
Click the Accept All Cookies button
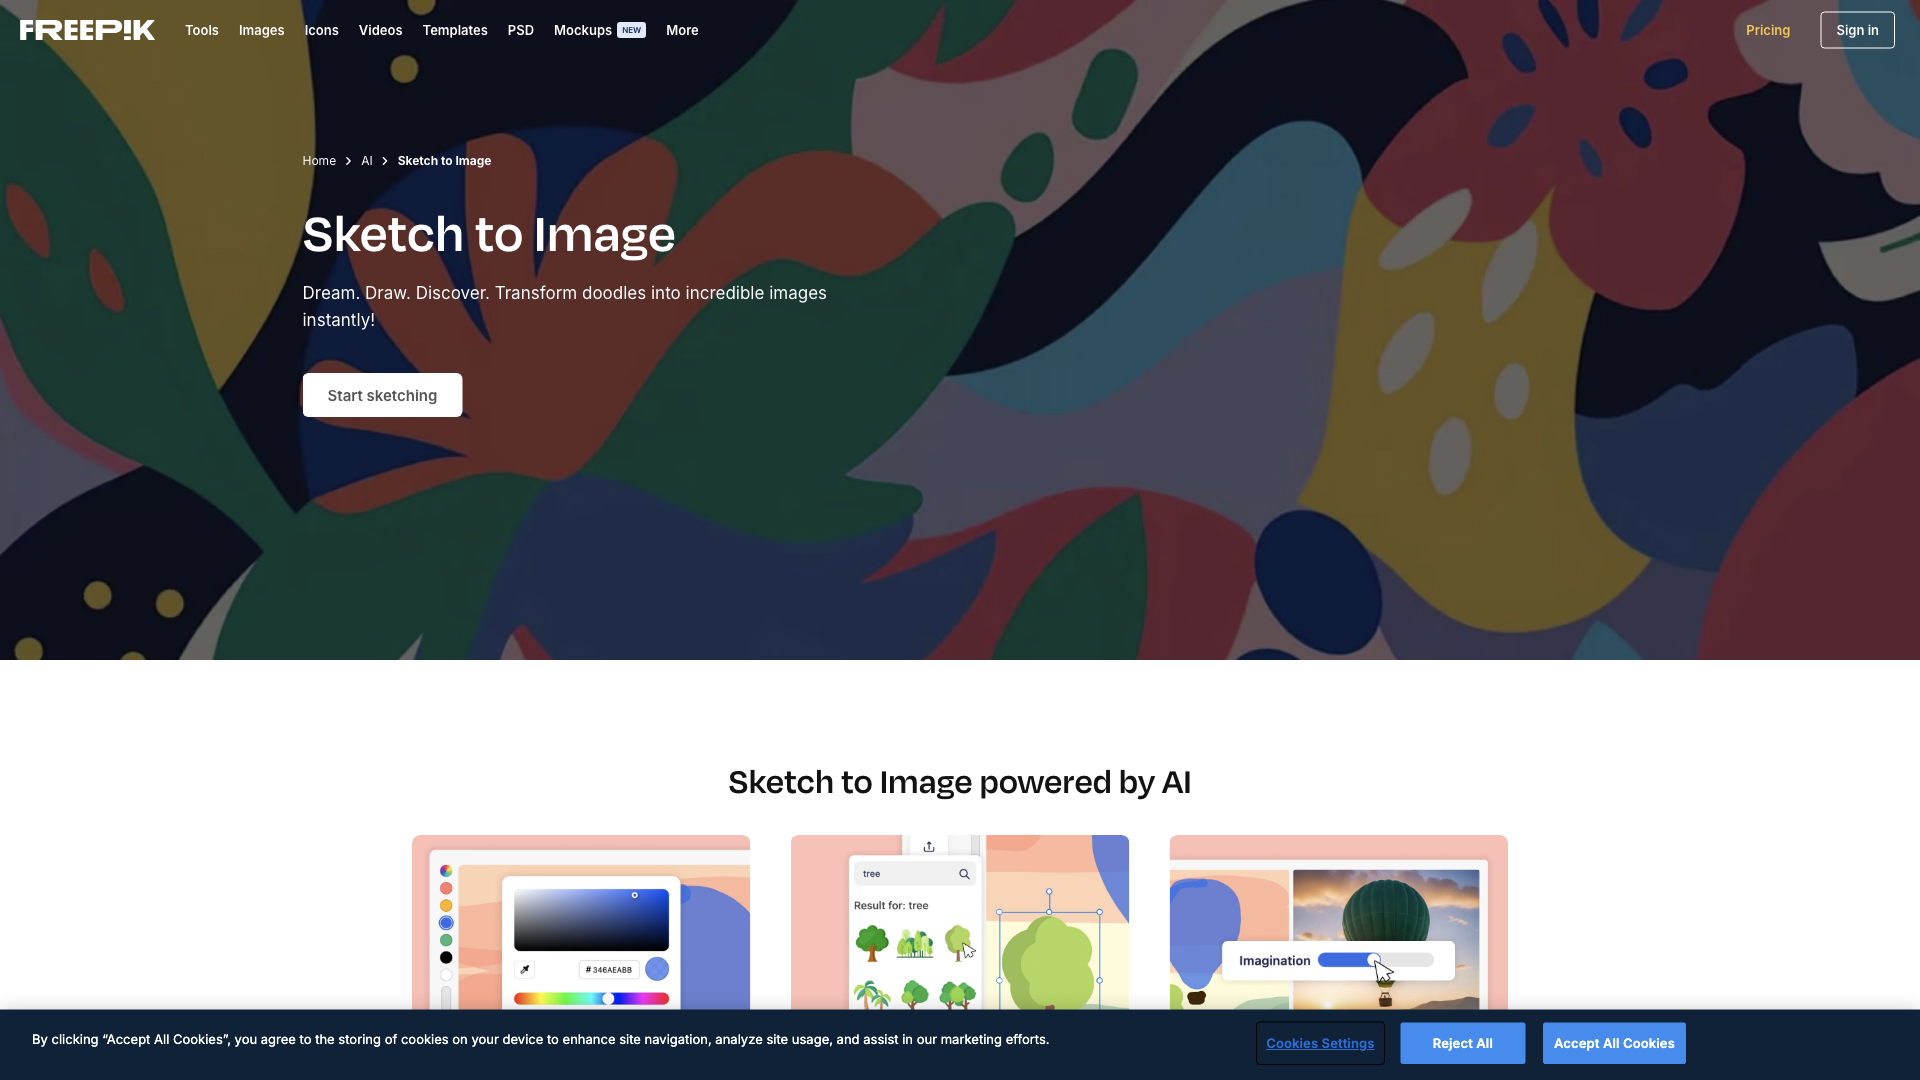(x=1614, y=1043)
